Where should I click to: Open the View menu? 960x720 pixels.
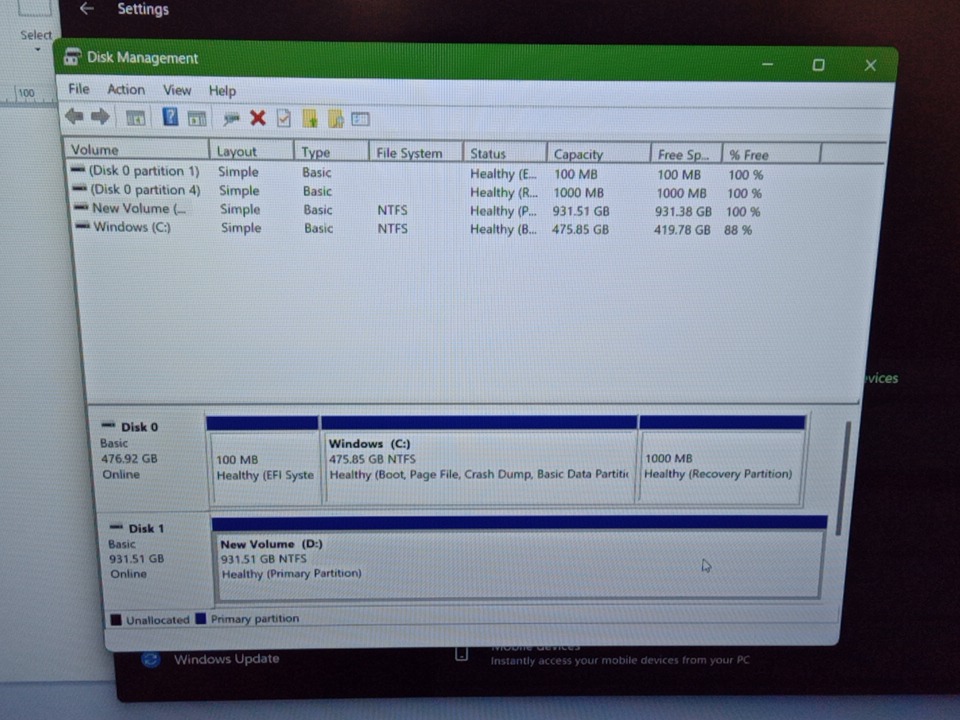click(177, 90)
